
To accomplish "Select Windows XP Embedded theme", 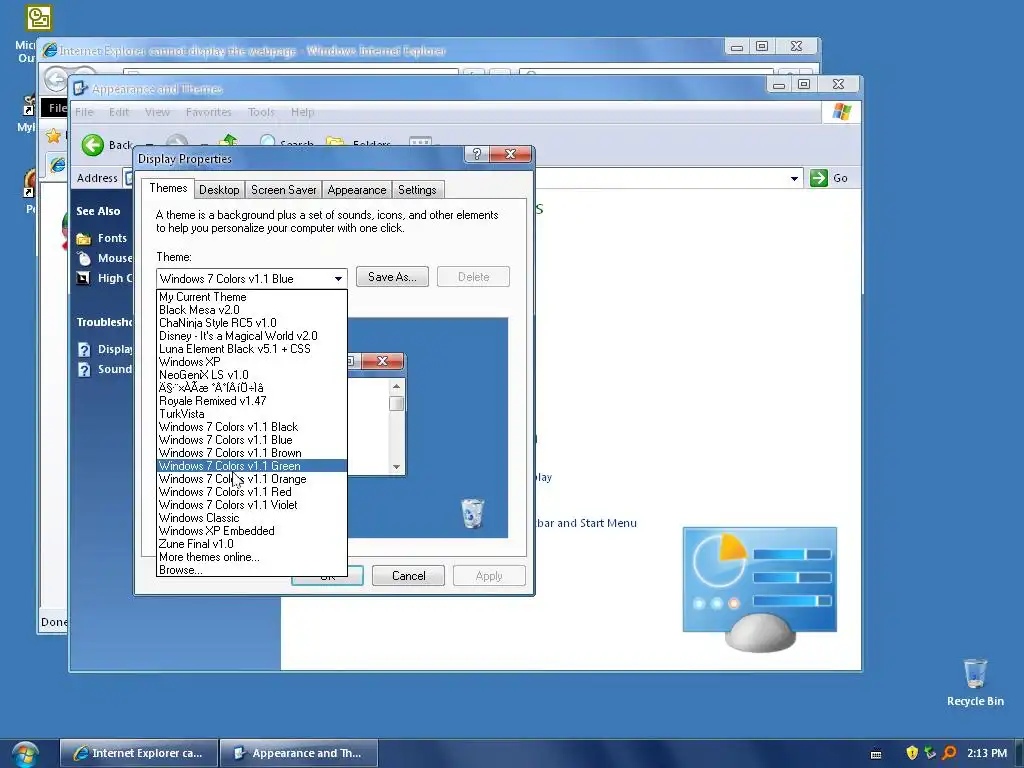I will 251,531.
